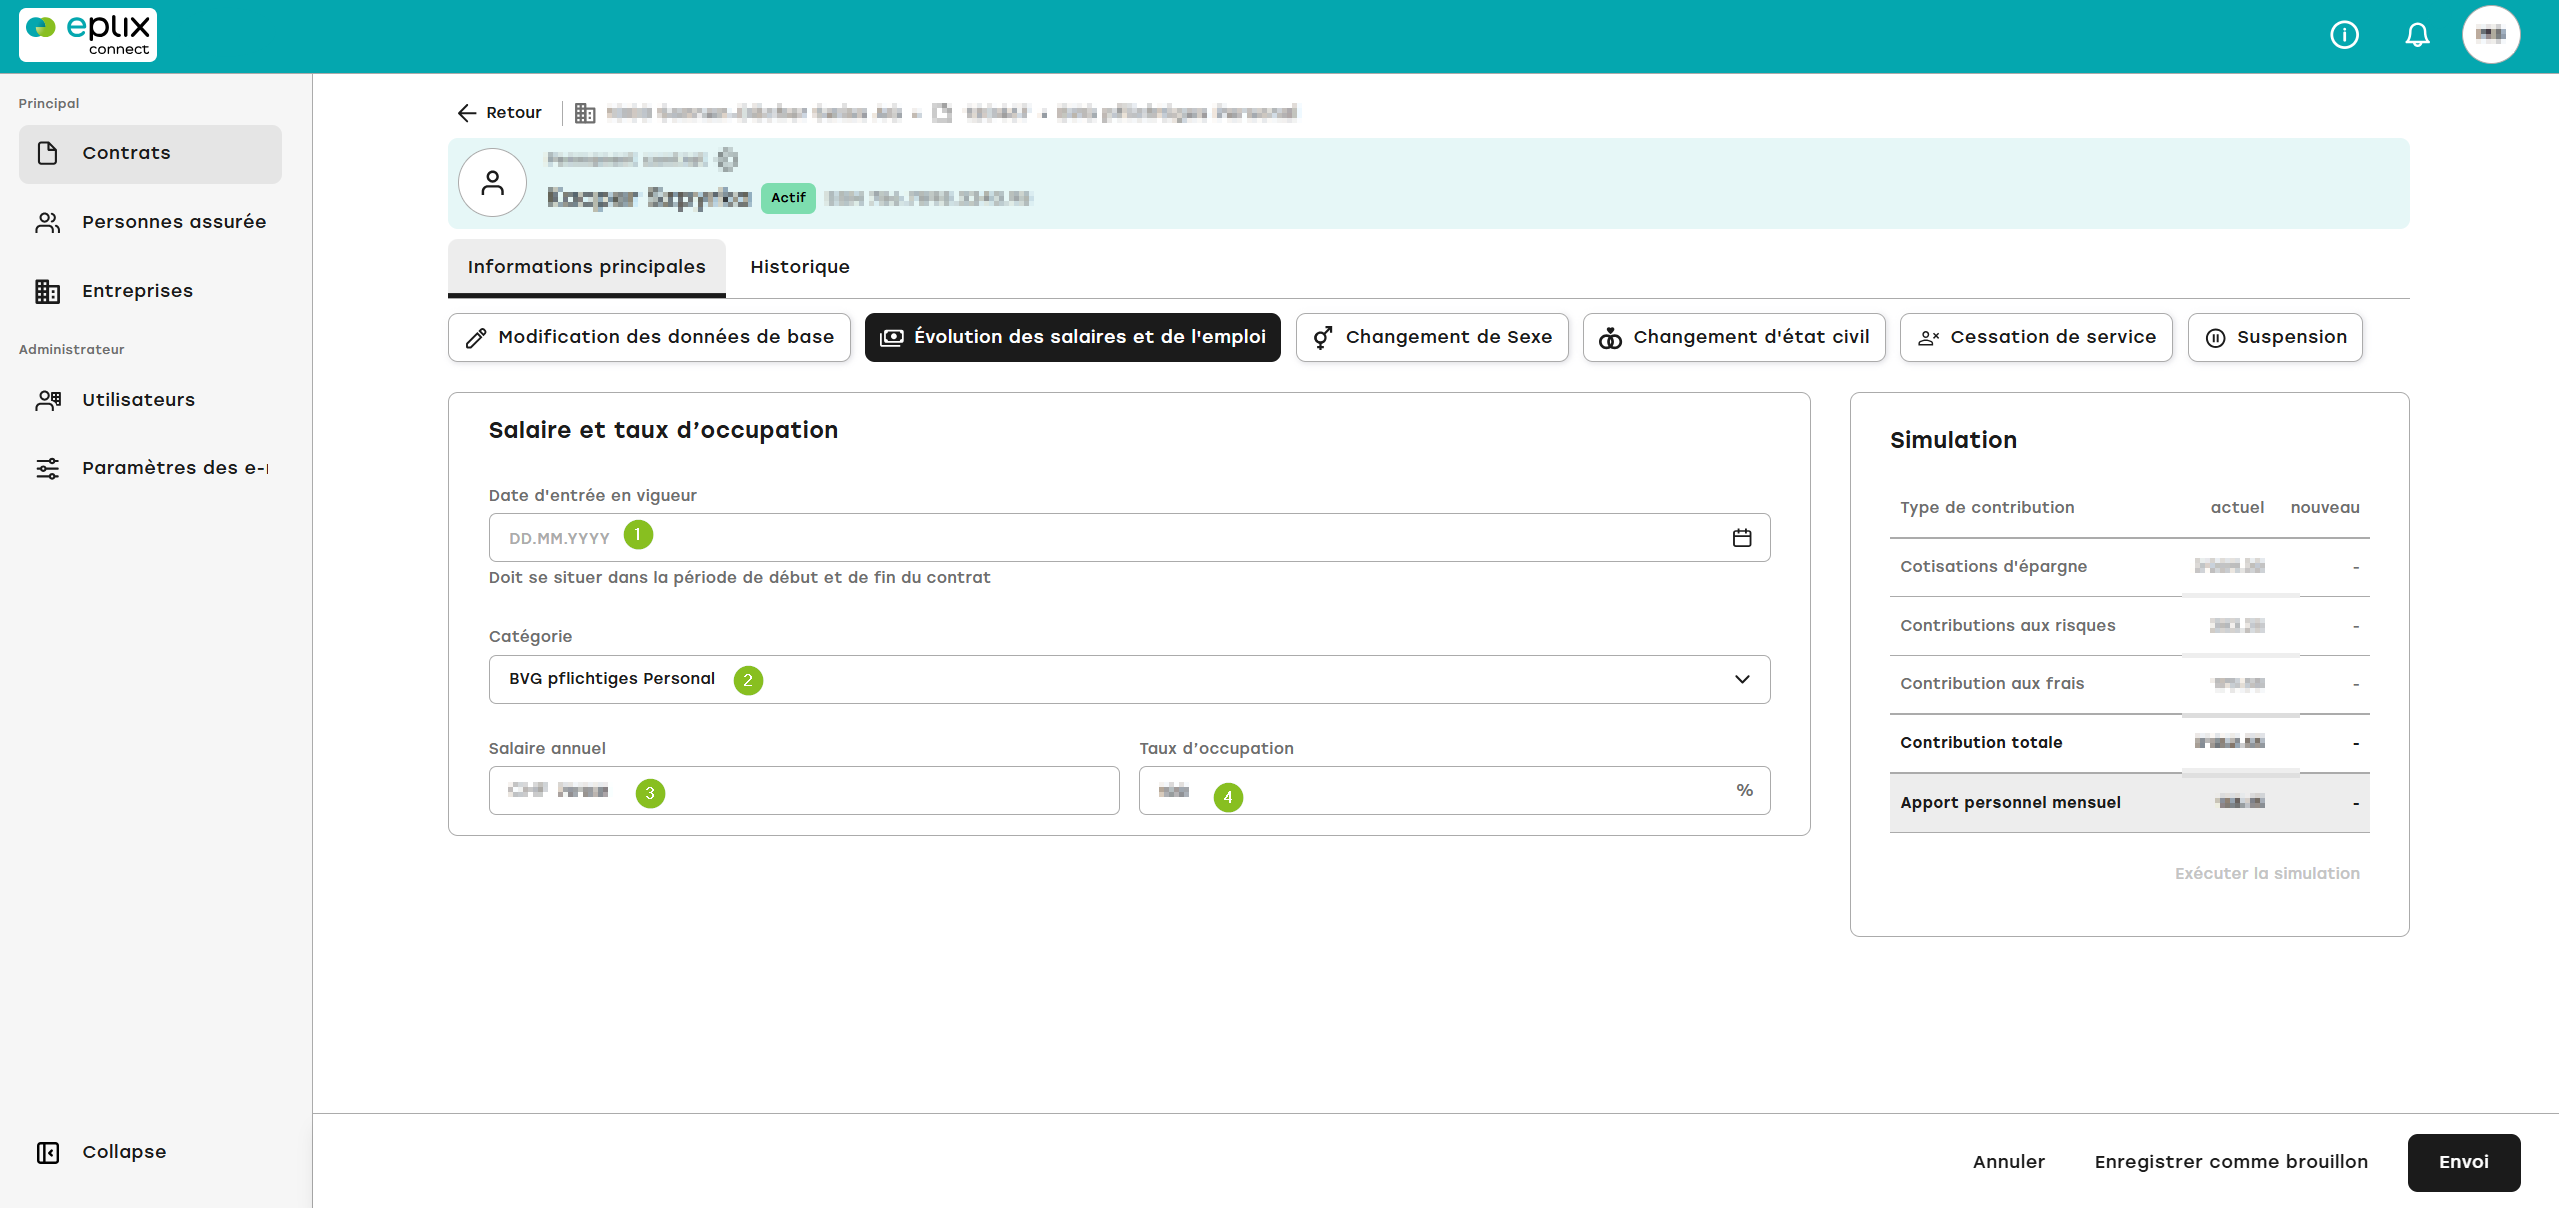Screen dimensions: 2559x1208
Task: Click the rings icon for état civil
Action: [x=1610, y=338]
